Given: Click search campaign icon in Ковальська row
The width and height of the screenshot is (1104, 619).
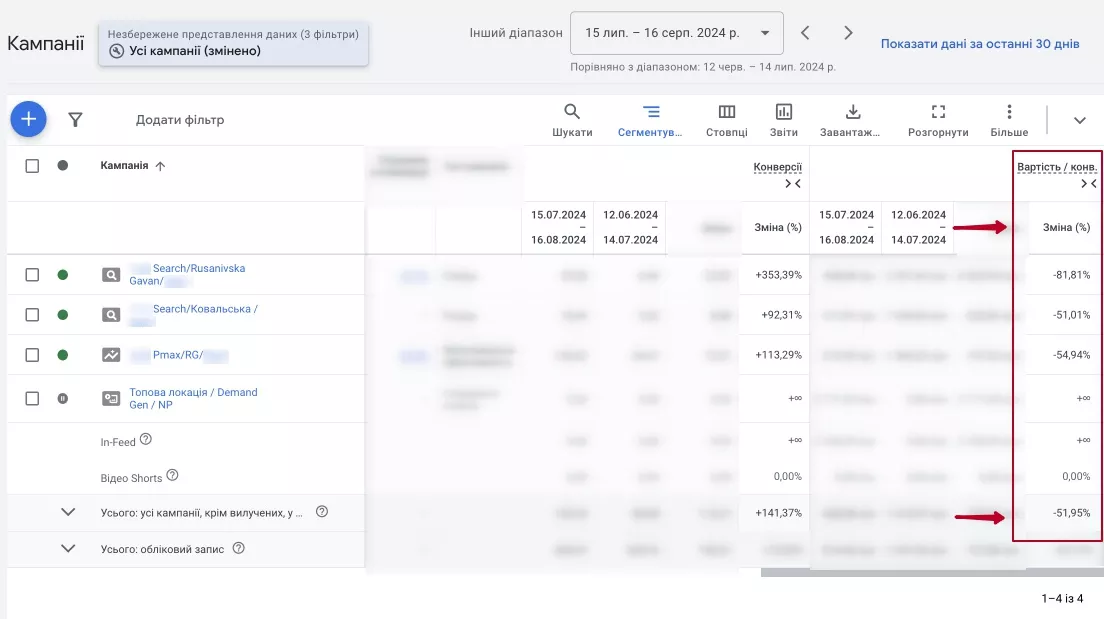Looking at the screenshot, I should 111,315.
